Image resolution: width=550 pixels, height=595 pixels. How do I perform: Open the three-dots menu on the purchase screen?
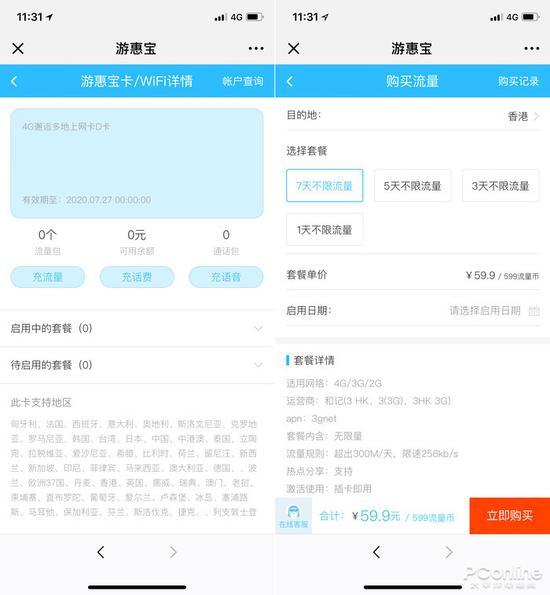click(x=531, y=49)
